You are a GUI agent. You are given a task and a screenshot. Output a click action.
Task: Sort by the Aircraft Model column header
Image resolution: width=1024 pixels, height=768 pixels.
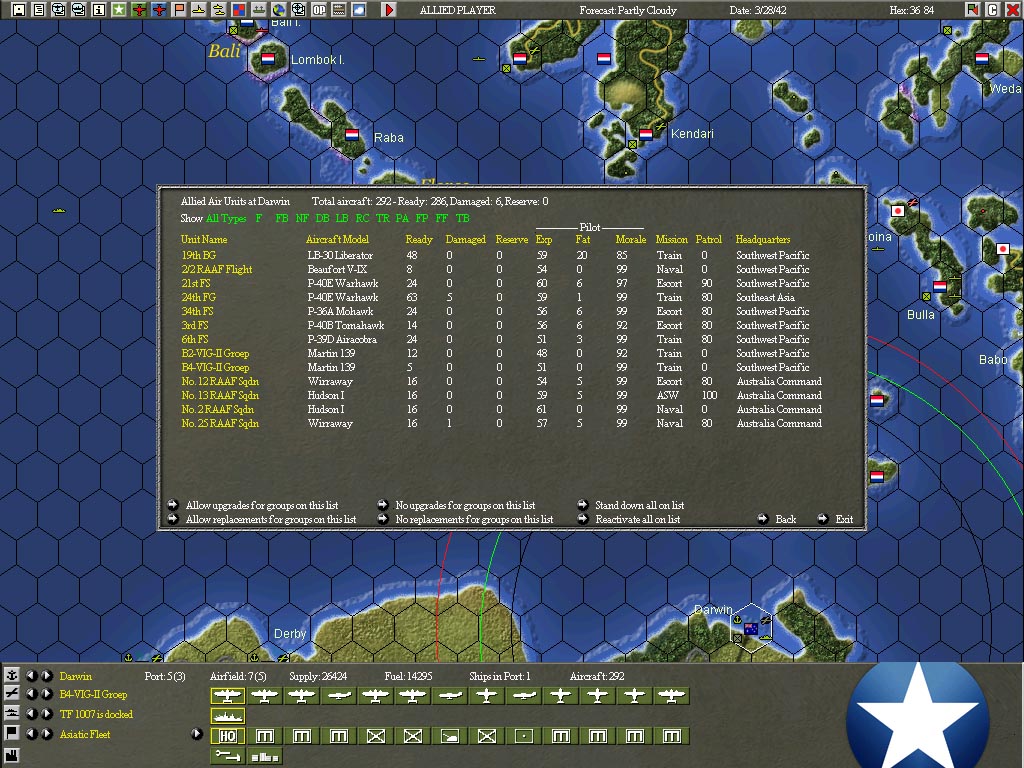tap(338, 240)
